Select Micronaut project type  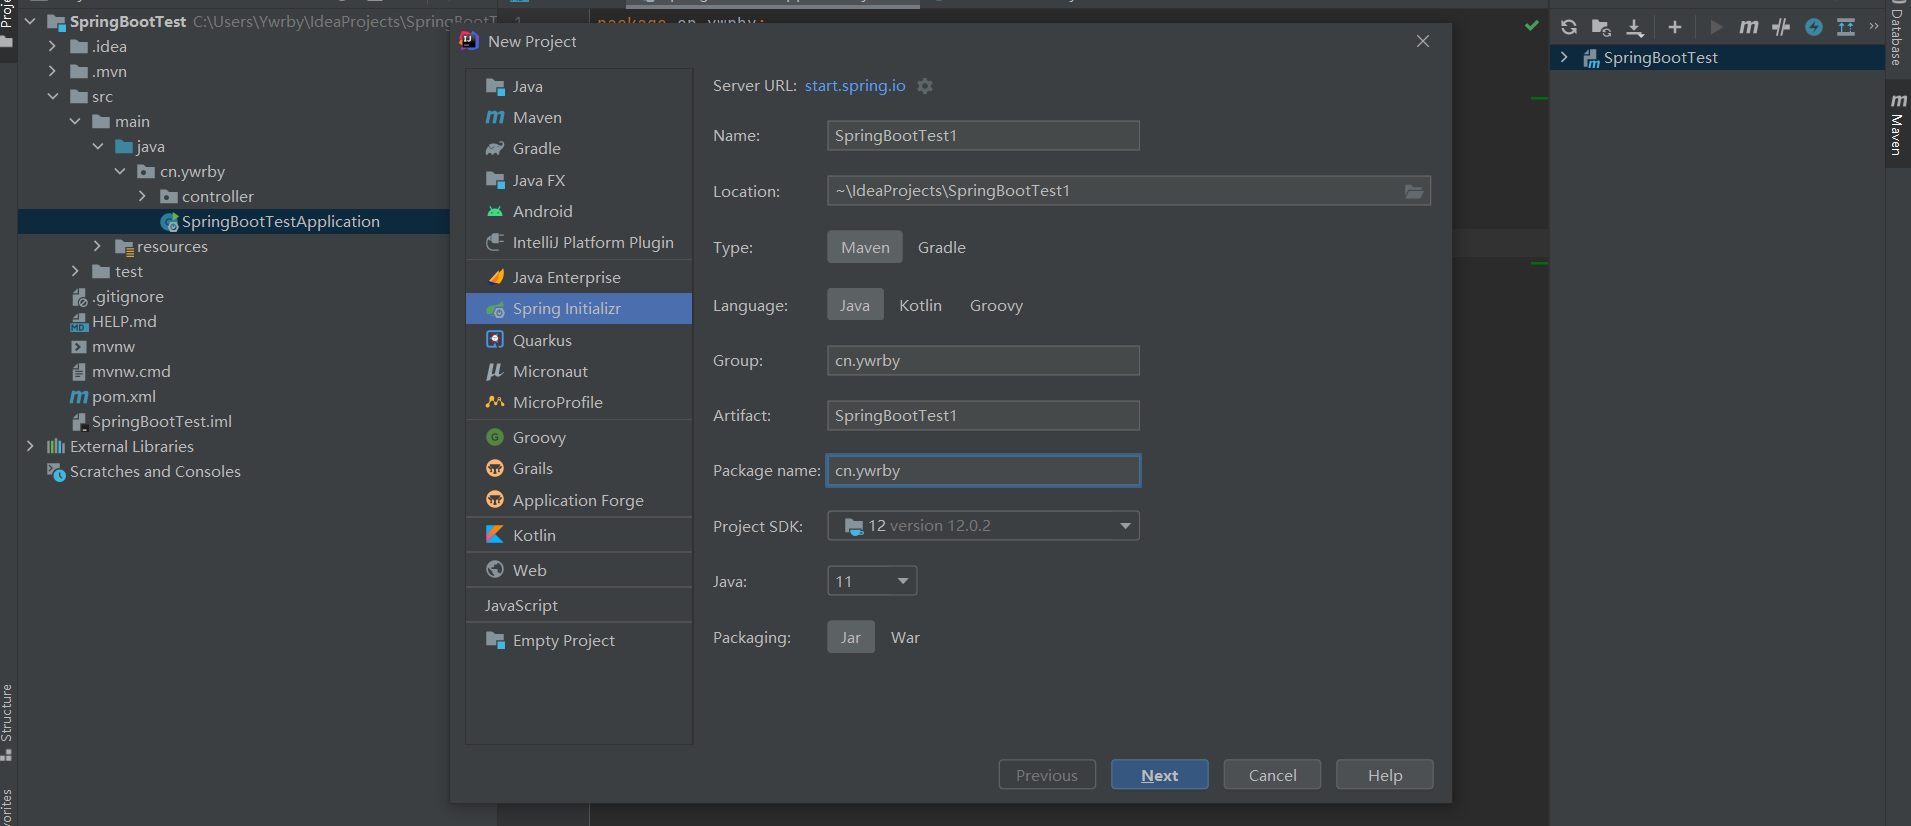[x=579, y=372]
